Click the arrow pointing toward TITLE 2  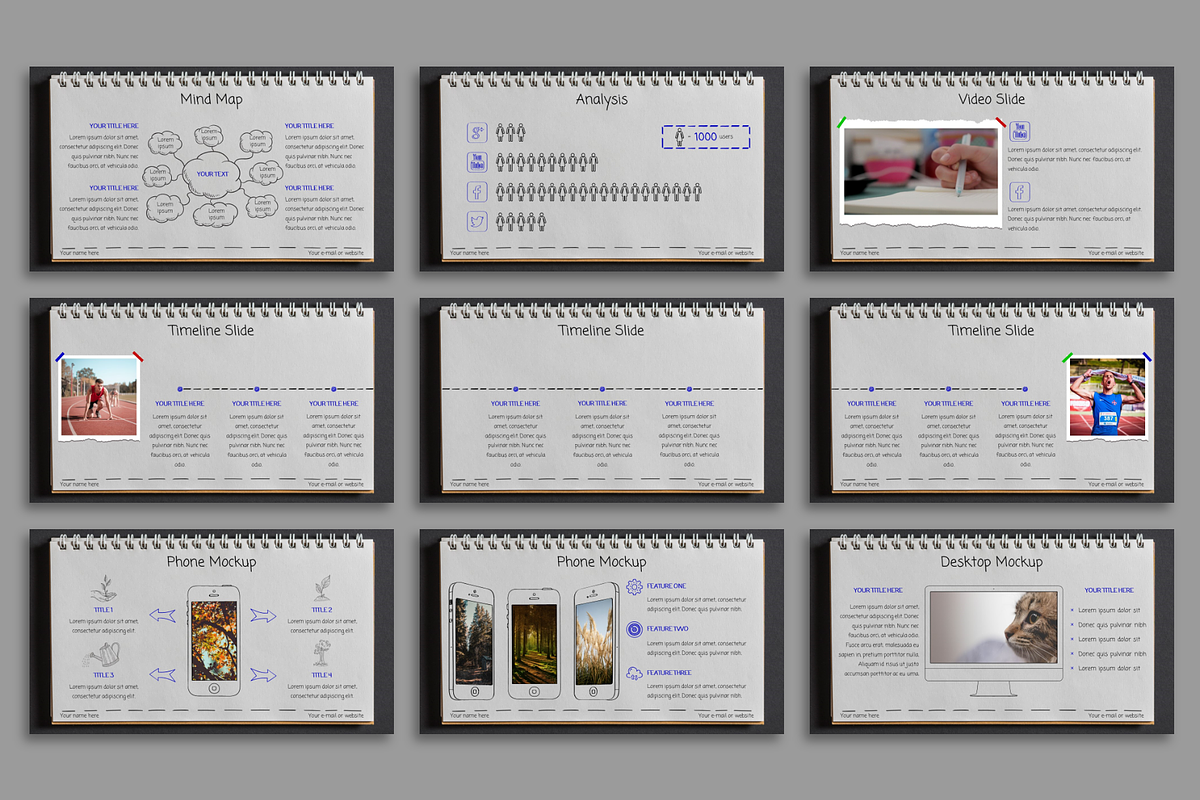263,615
